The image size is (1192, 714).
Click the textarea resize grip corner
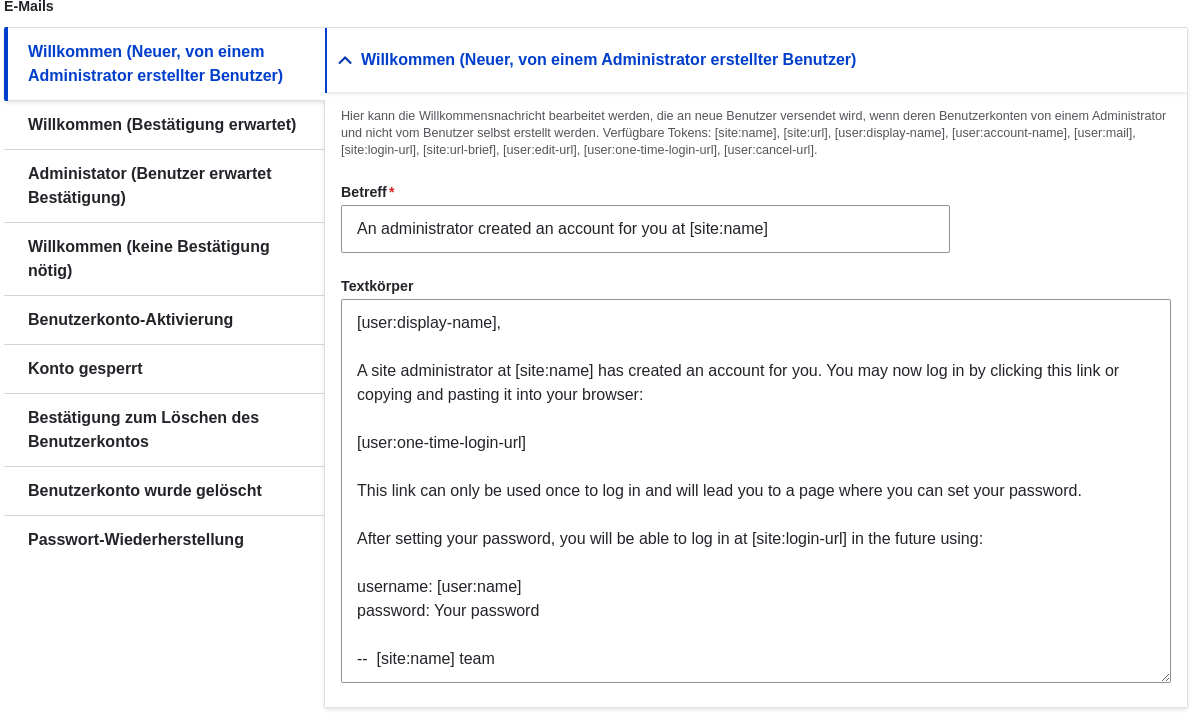coord(1165,677)
